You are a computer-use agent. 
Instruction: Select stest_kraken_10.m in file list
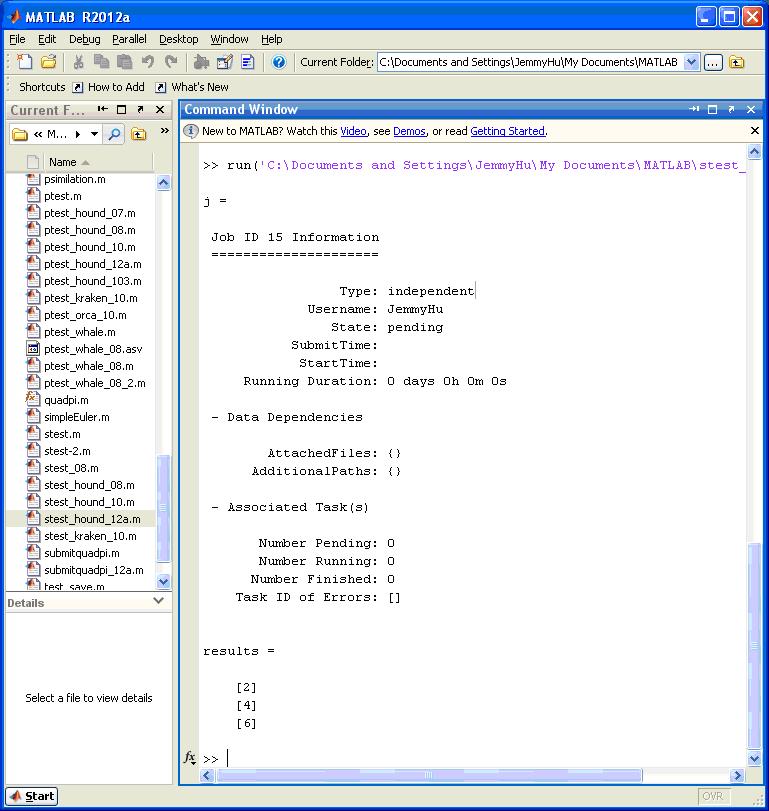[90, 536]
